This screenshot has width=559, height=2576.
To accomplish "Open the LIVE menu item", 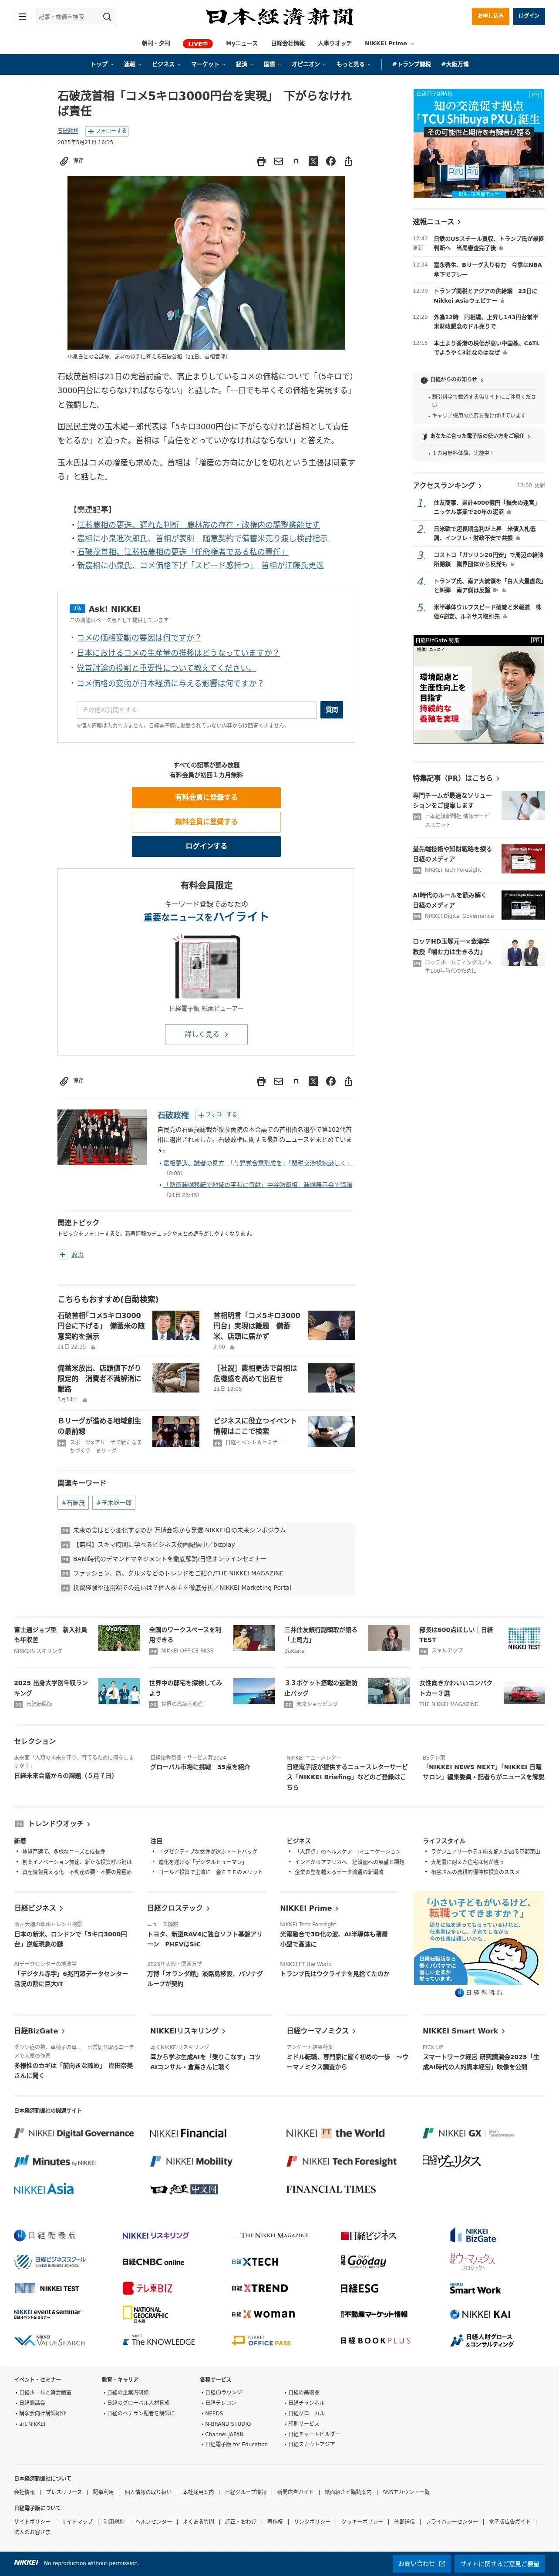I will pyautogui.click(x=198, y=43).
